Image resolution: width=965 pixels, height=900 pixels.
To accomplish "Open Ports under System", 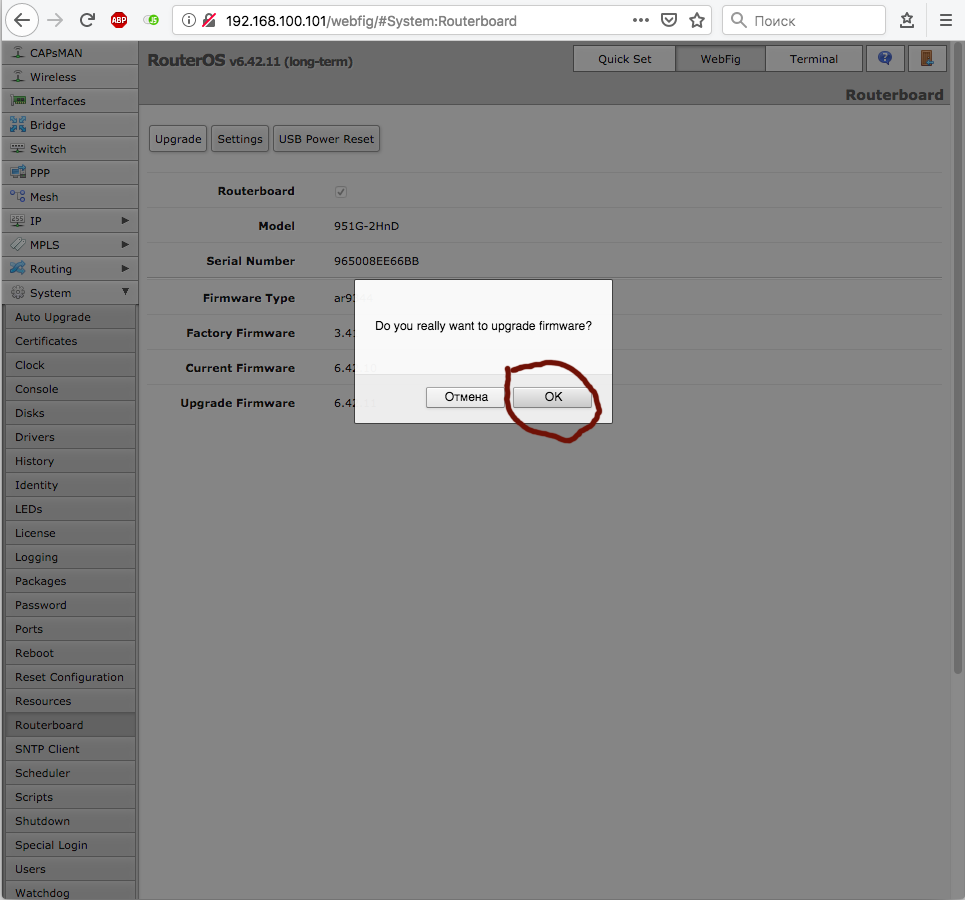I will tap(70, 629).
